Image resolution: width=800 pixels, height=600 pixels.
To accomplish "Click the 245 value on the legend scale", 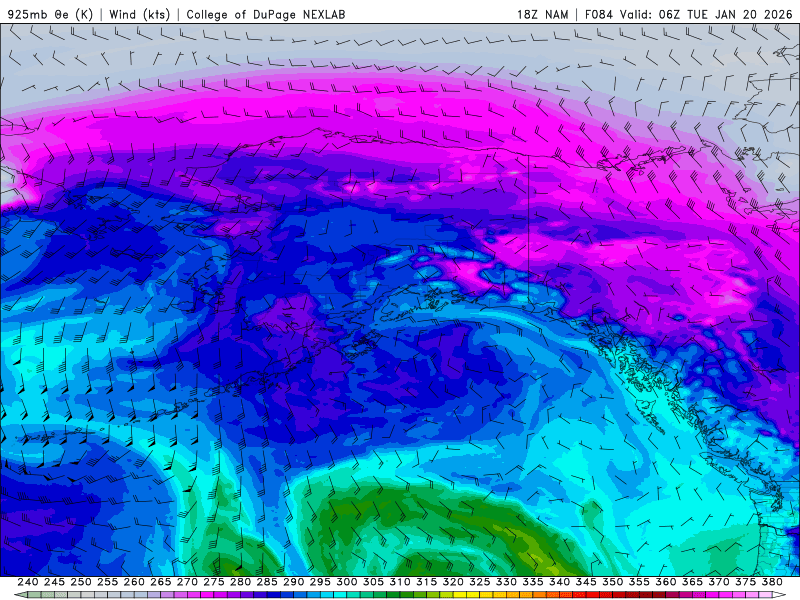I will pos(54,582).
